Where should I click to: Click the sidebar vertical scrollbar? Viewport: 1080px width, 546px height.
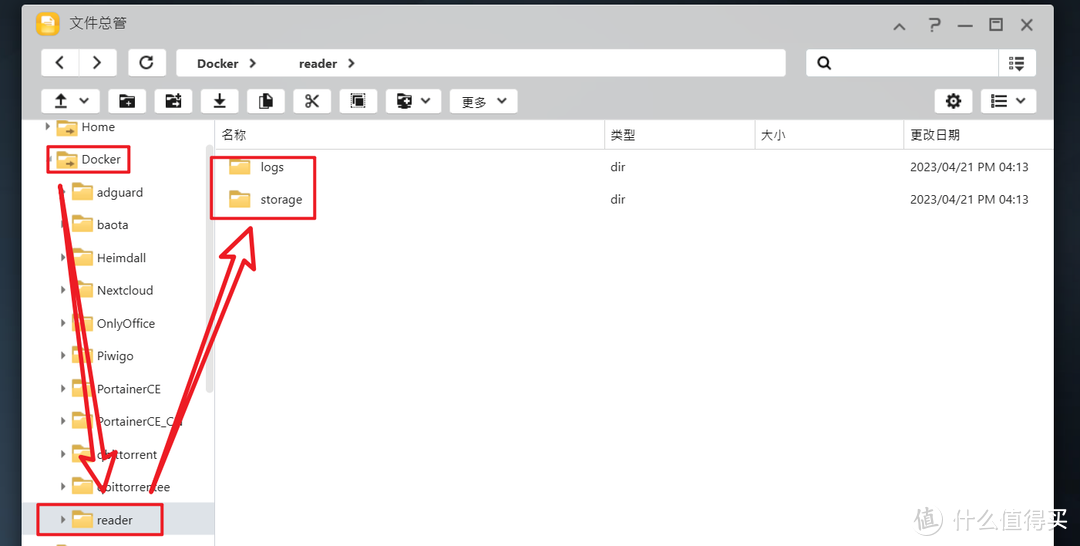pos(210,269)
